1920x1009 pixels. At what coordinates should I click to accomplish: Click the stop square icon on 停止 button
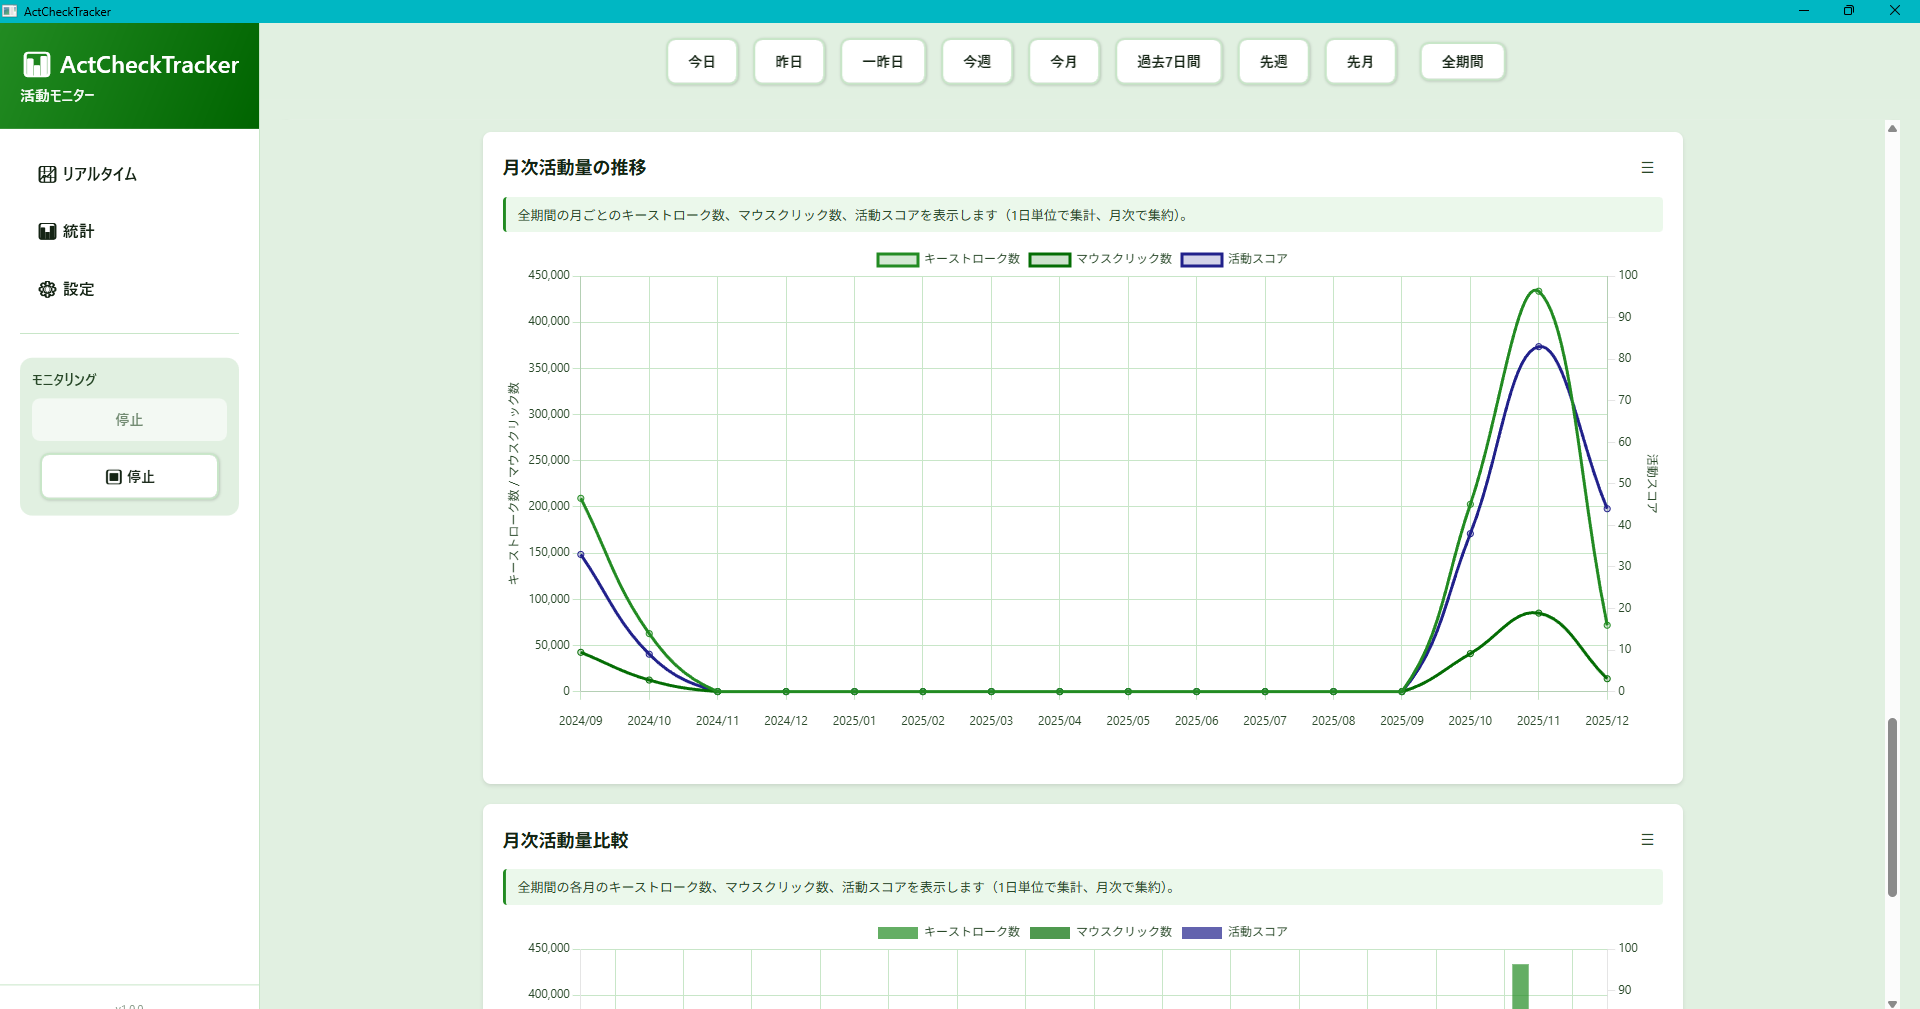click(114, 477)
